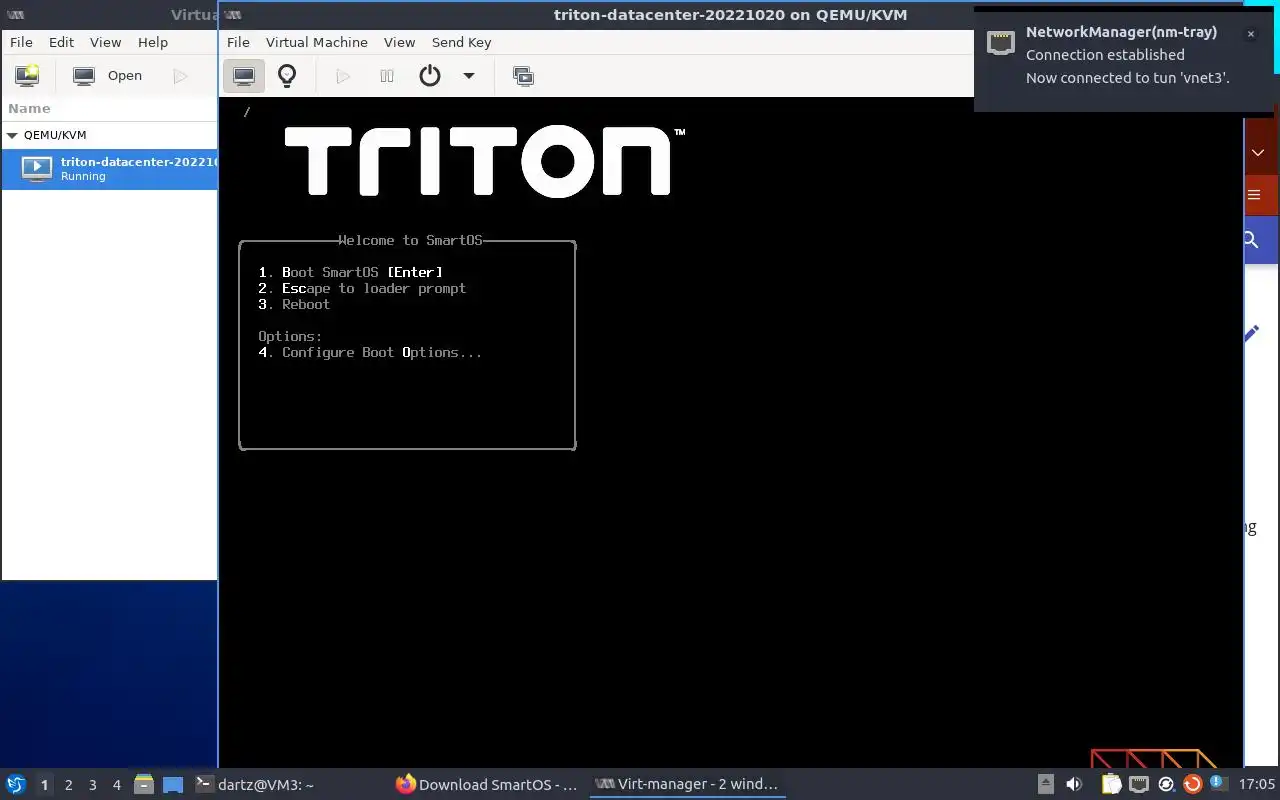Viewport: 1280px width, 800px height.
Task: Open VM console window menu icon in title bar
Action: (232, 15)
